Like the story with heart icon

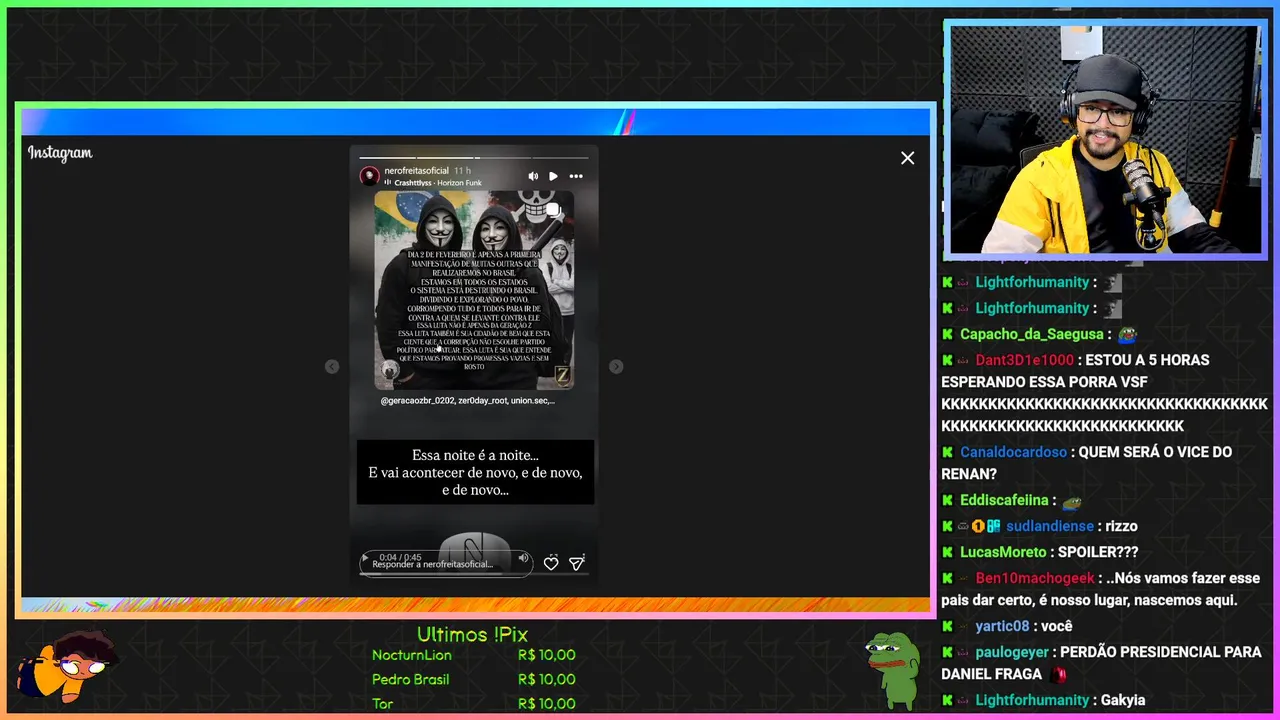point(551,564)
